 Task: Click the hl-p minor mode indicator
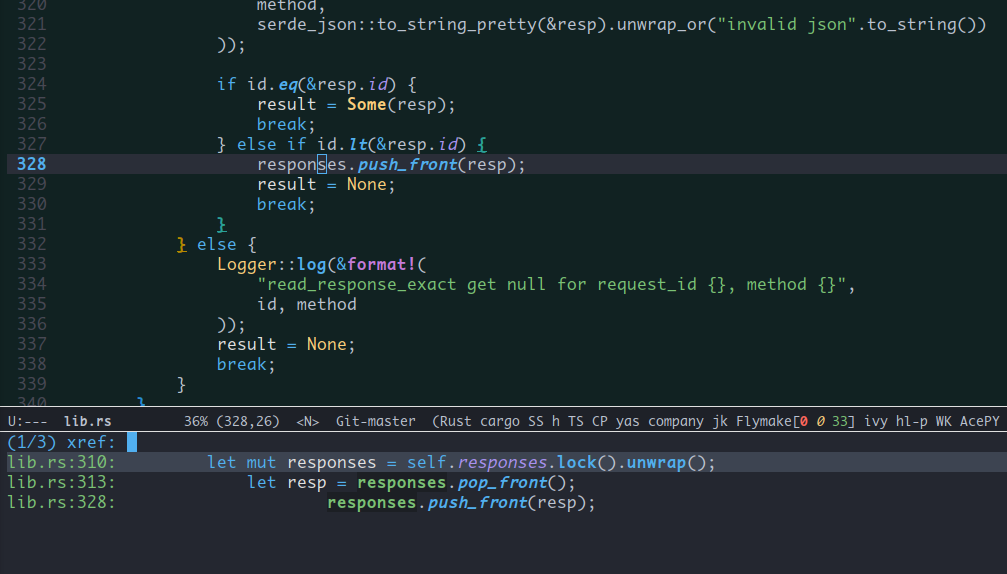pos(911,421)
